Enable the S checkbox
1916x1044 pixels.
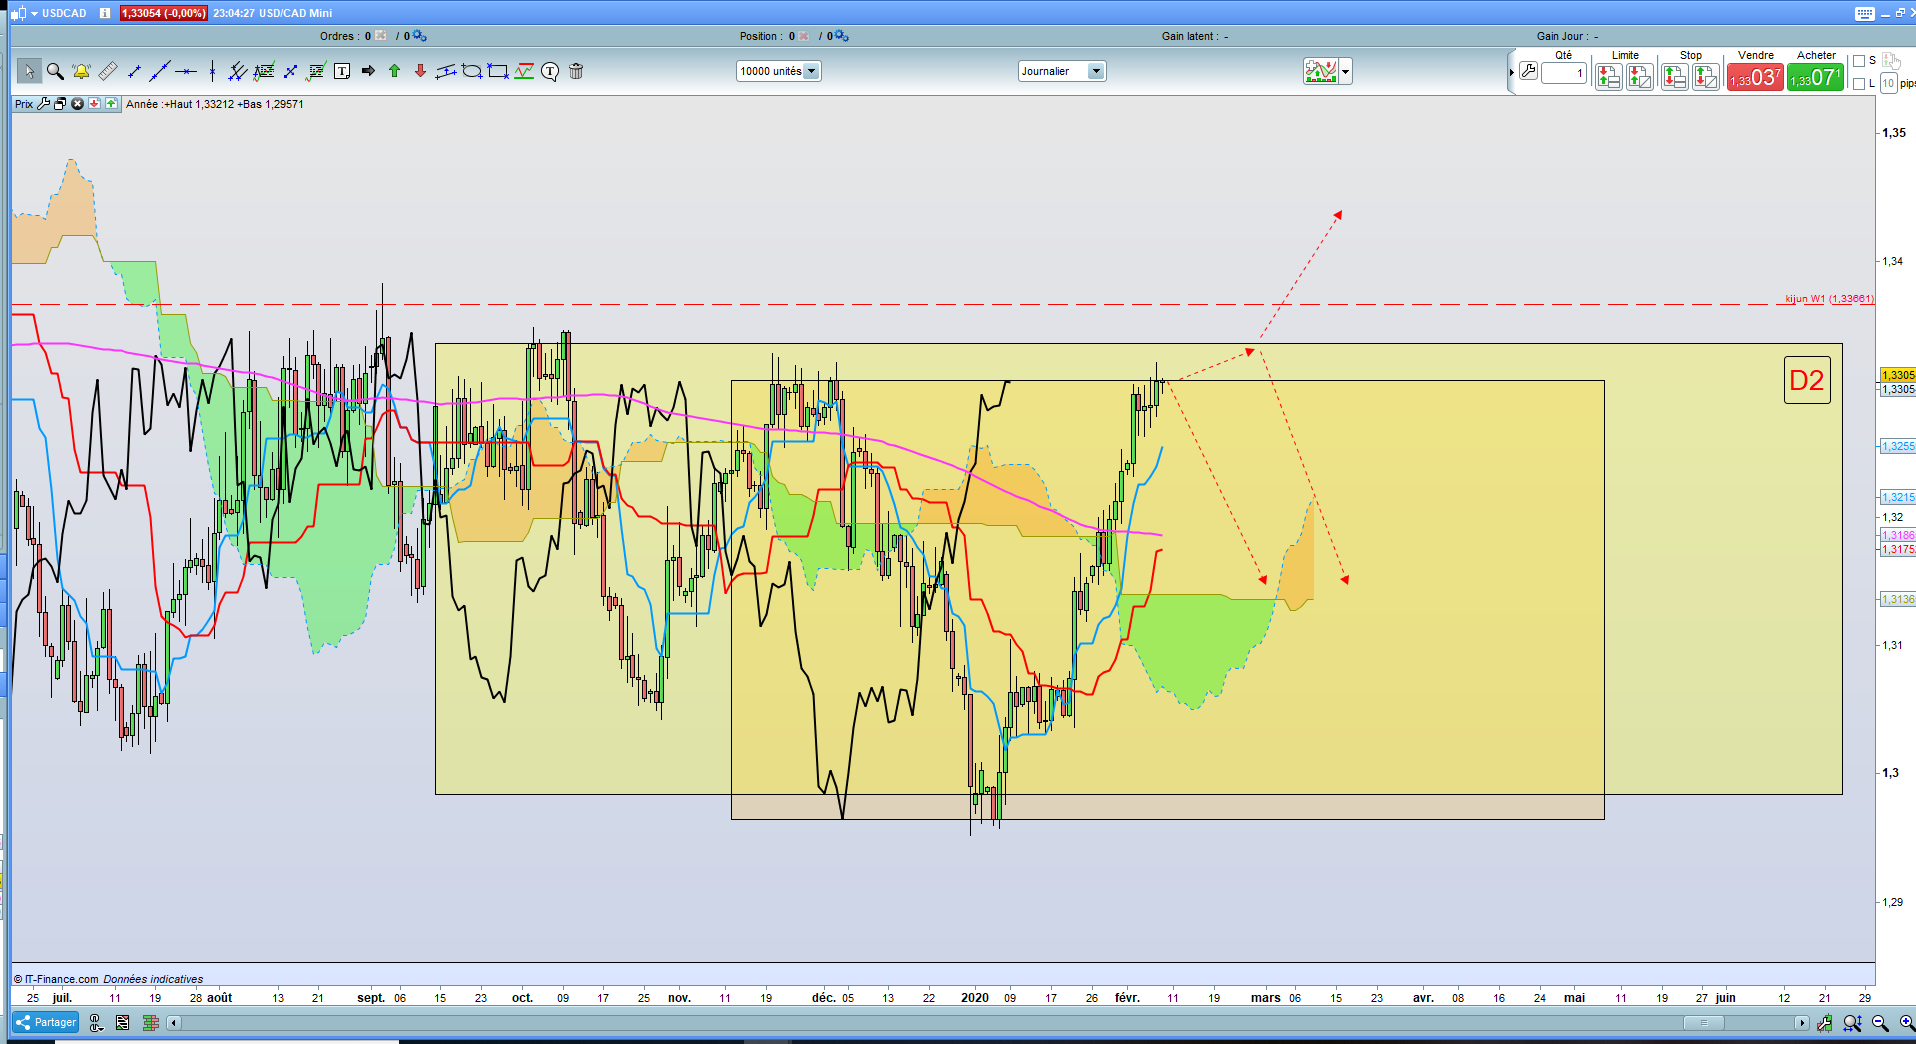click(1859, 61)
